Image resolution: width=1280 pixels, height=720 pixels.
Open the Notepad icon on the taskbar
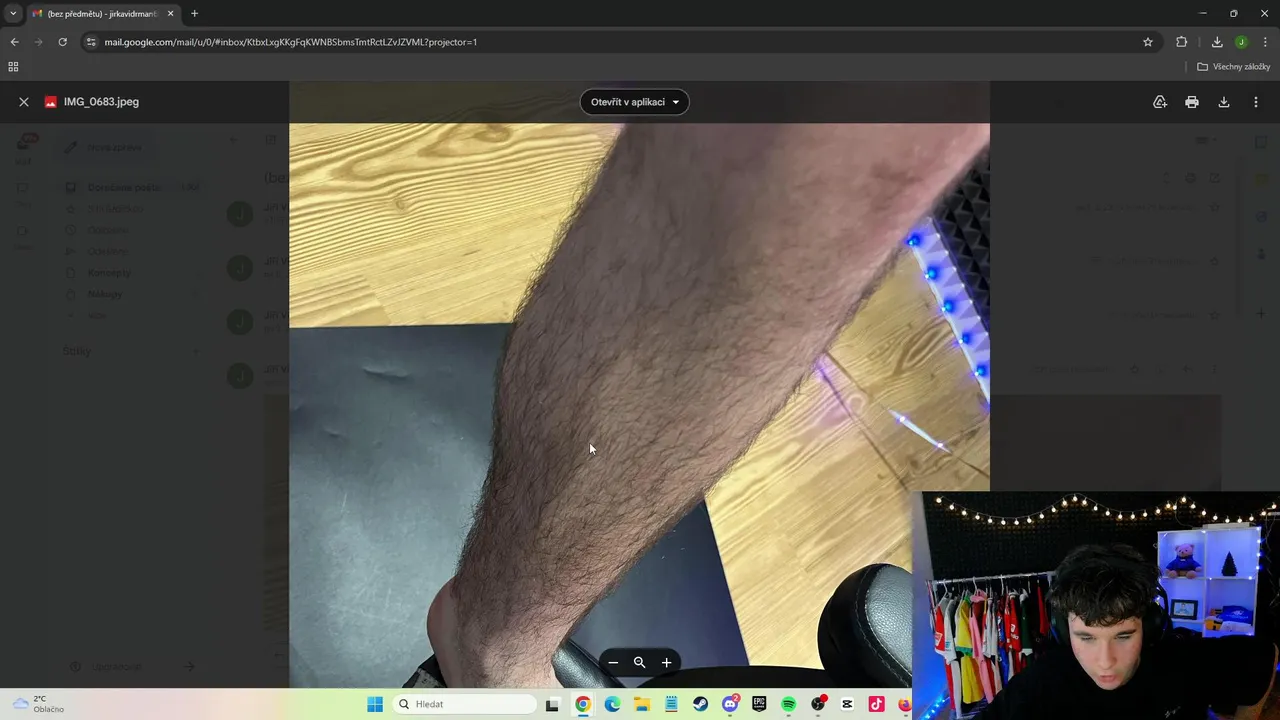[671, 704]
